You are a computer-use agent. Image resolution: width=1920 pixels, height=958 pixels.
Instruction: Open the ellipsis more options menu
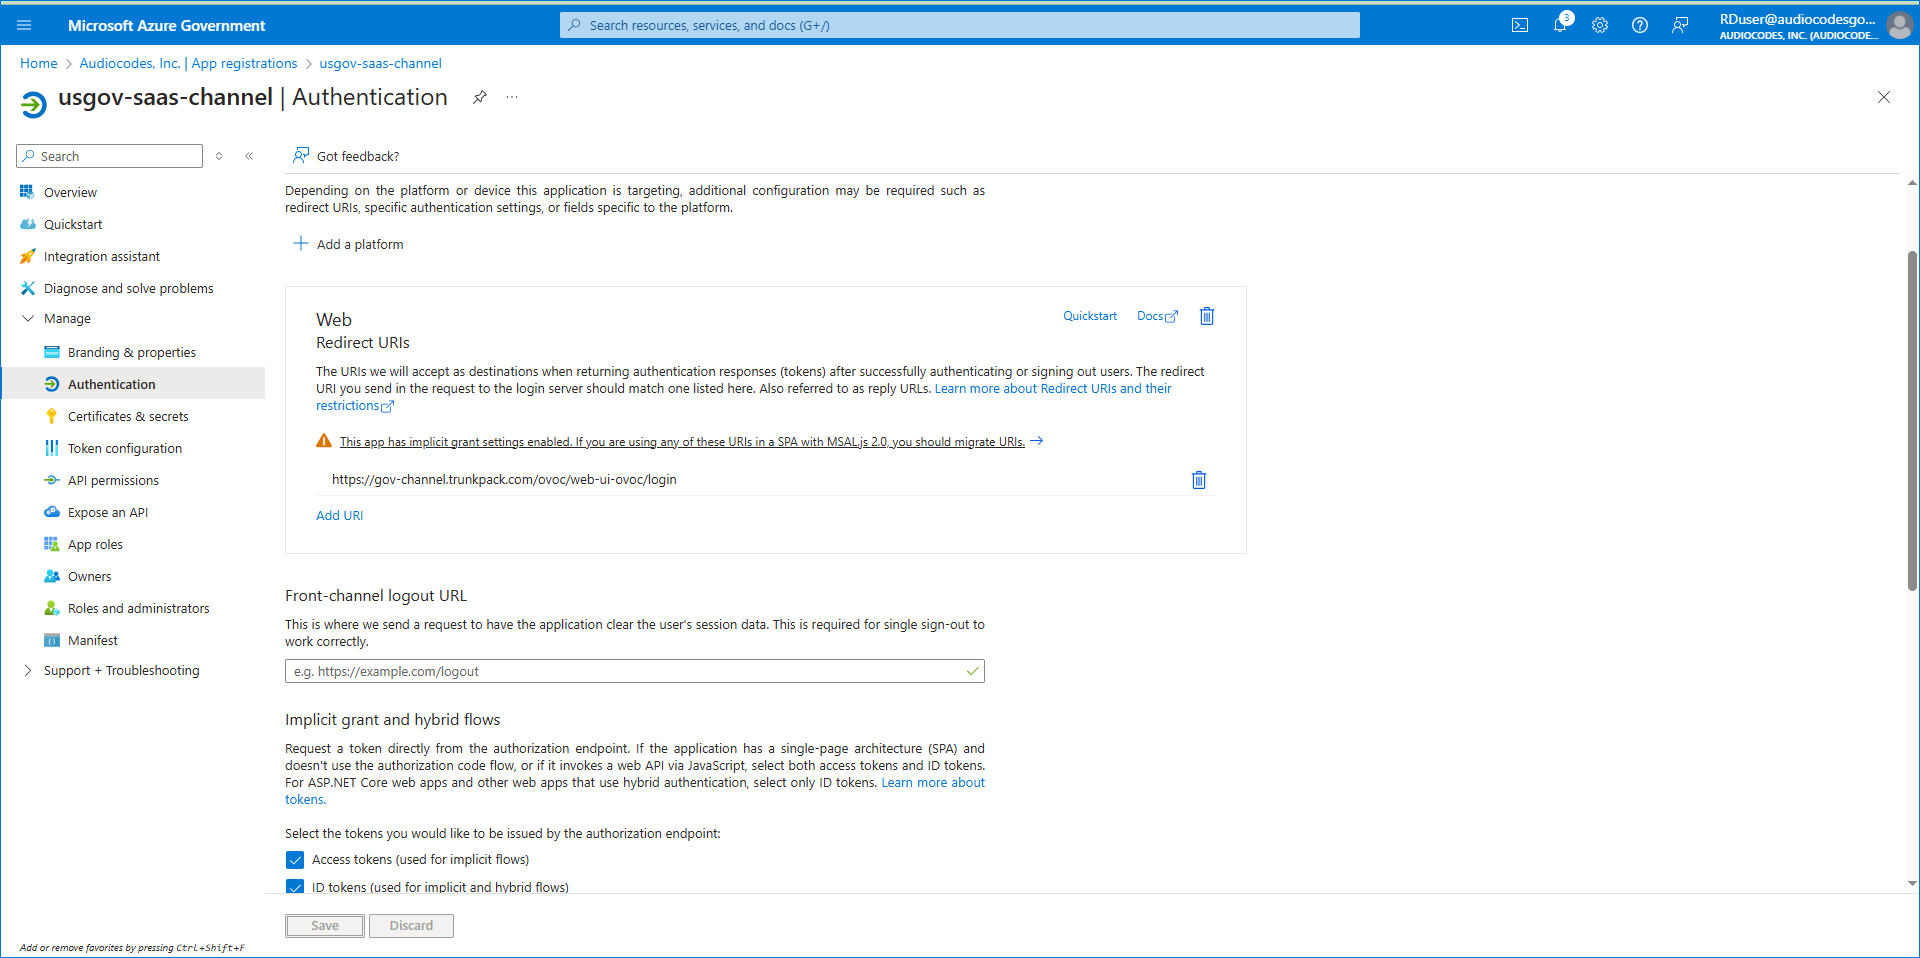512,97
